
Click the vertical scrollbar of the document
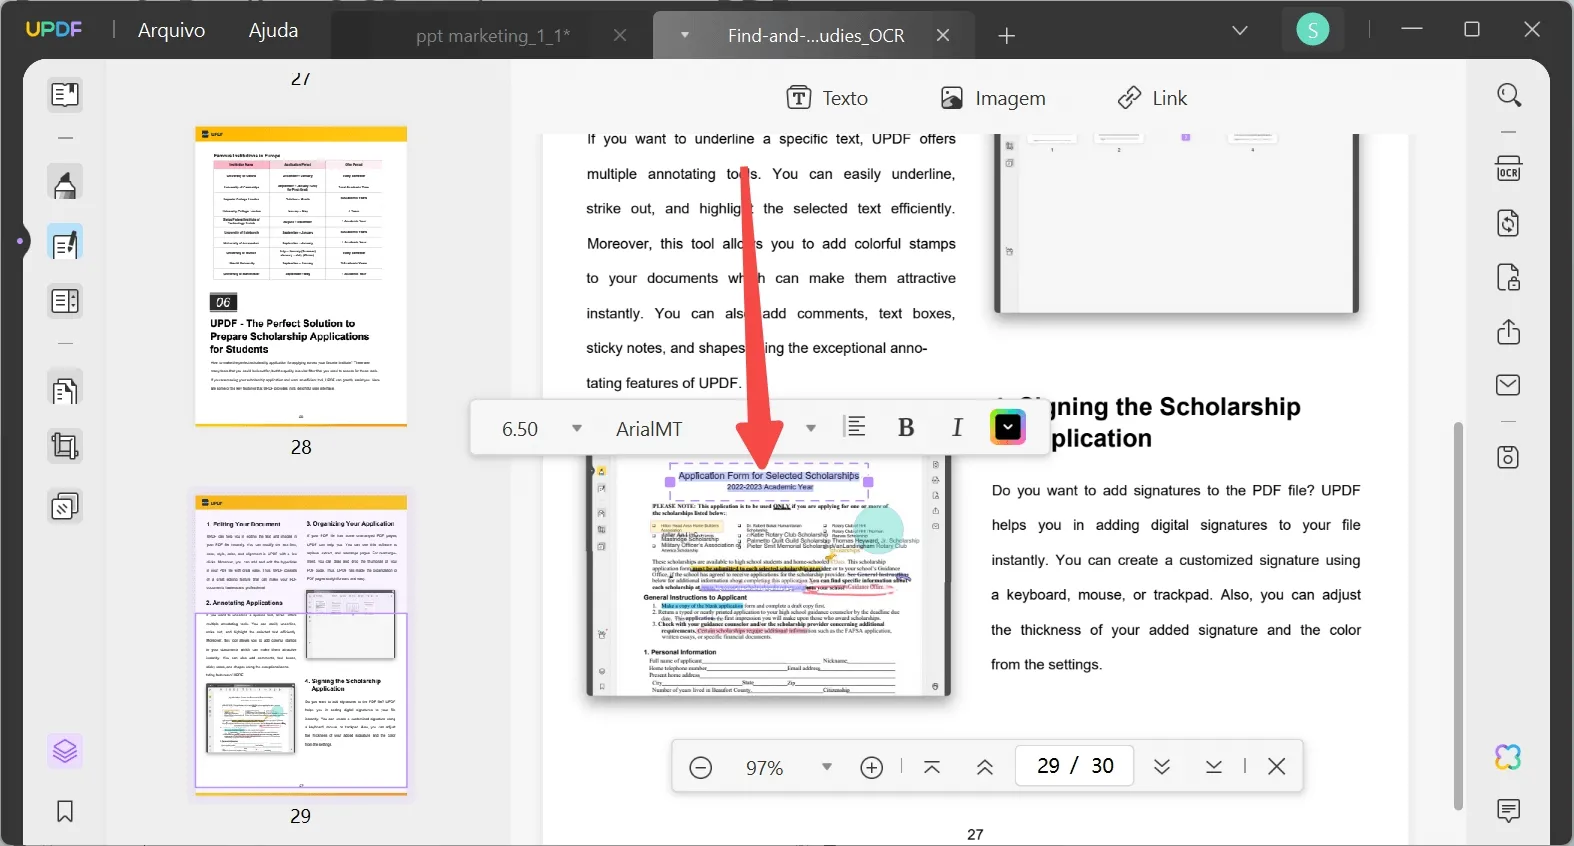1458,615
